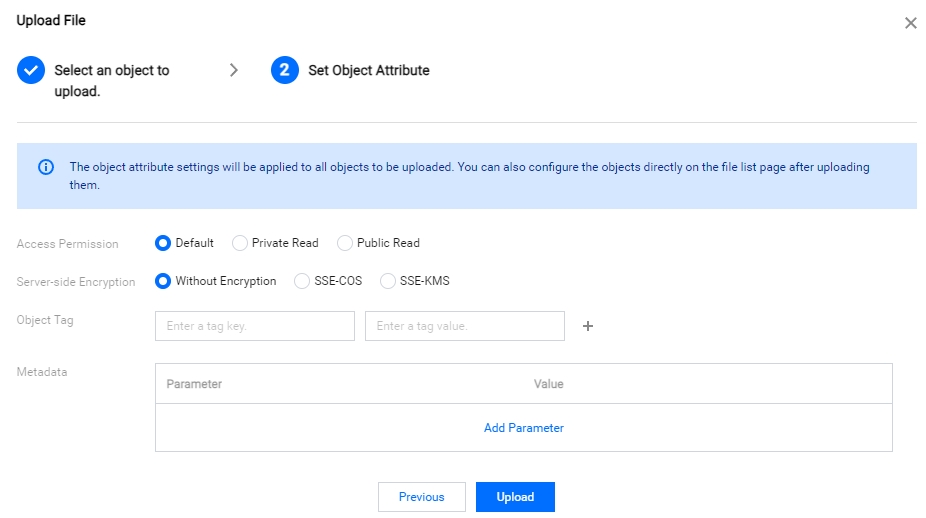The image size is (926, 518).
Task: Click the Object Tag label
Action: tap(45, 320)
